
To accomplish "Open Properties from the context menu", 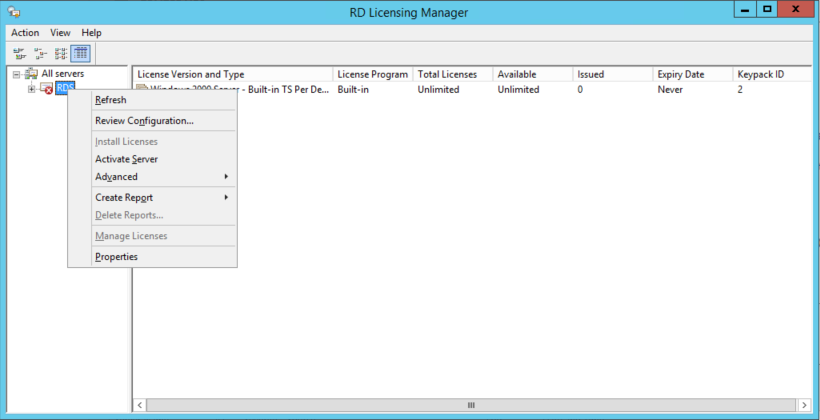I will coord(116,257).
